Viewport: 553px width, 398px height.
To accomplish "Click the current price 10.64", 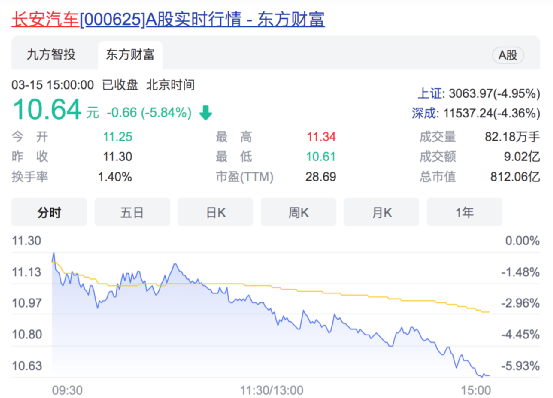I will pos(47,109).
